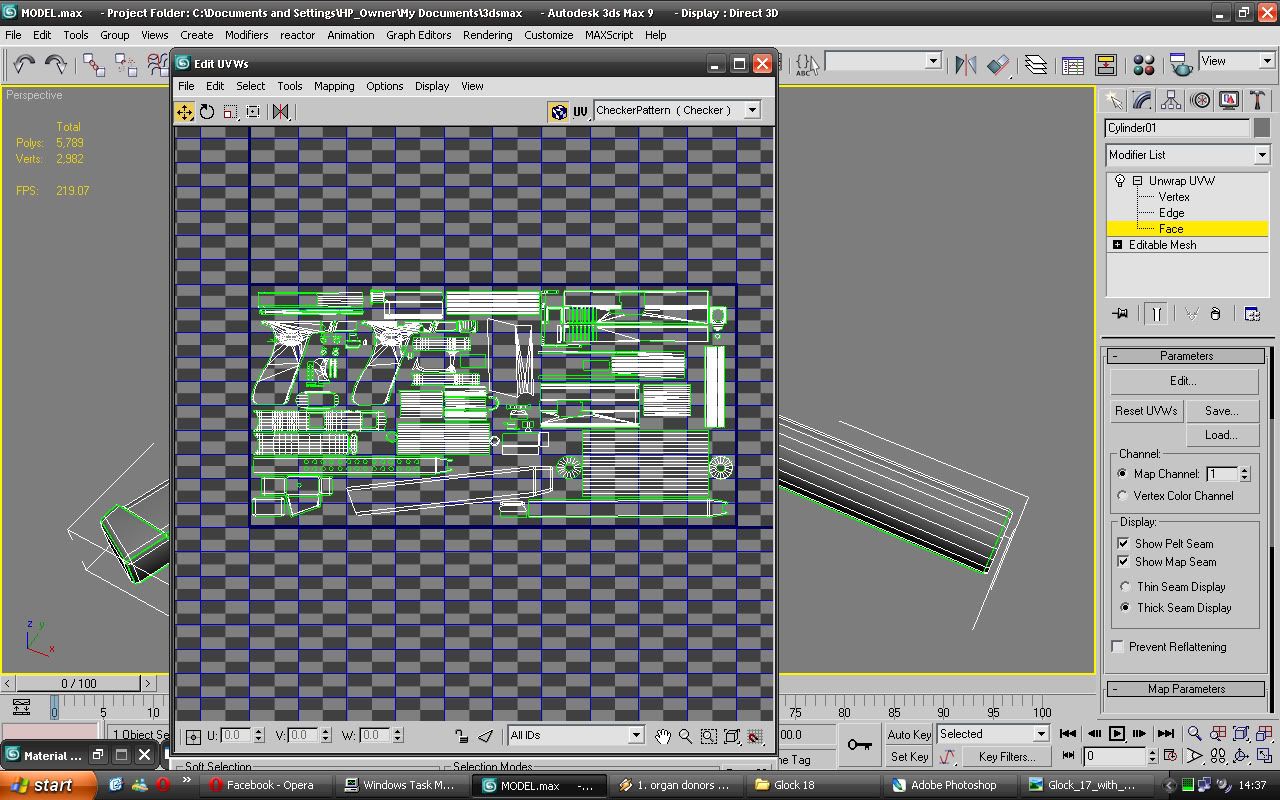This screenshot has height=800, width=1280.
Task: Collapse the Unwrap UVW modifier tree
Action: coord(1138,181)
